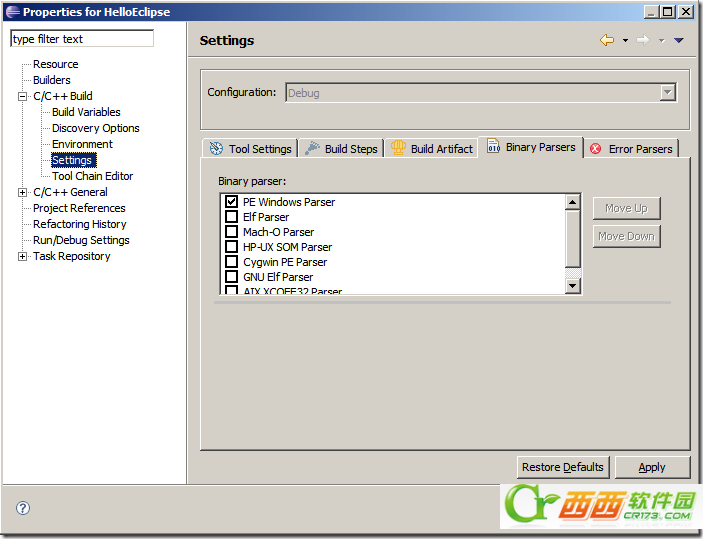Enable the Elf Parser checkbox
Screen dimensions: 703x539
point(231,217)
